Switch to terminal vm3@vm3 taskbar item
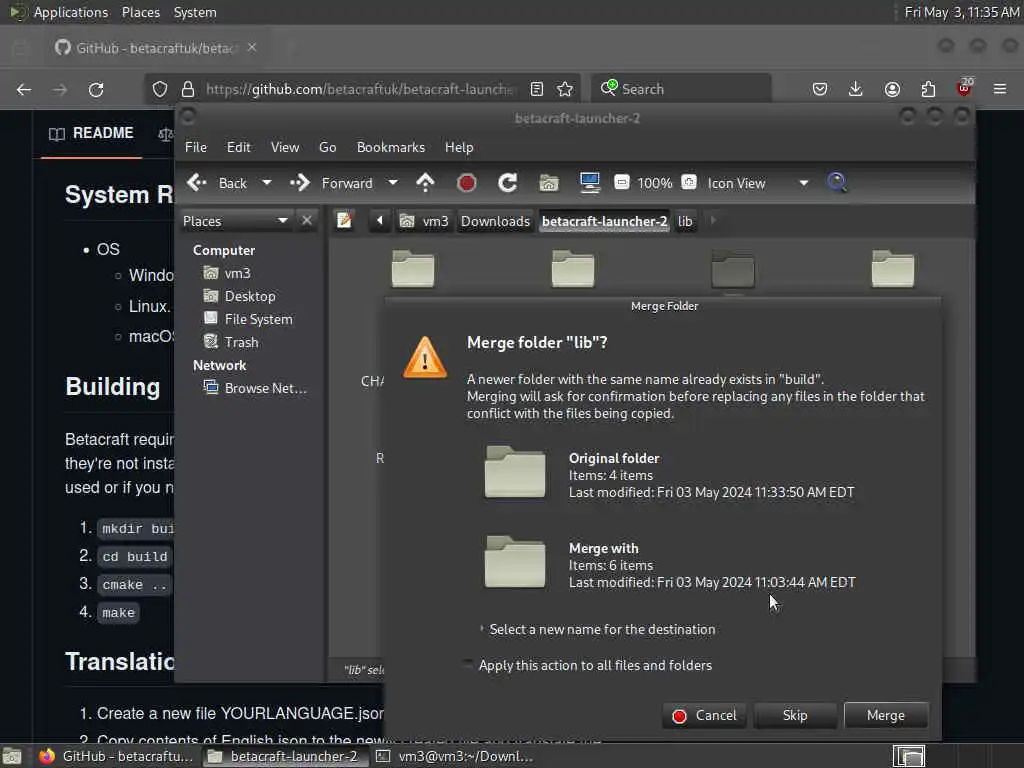 click(x=455, y=756)
